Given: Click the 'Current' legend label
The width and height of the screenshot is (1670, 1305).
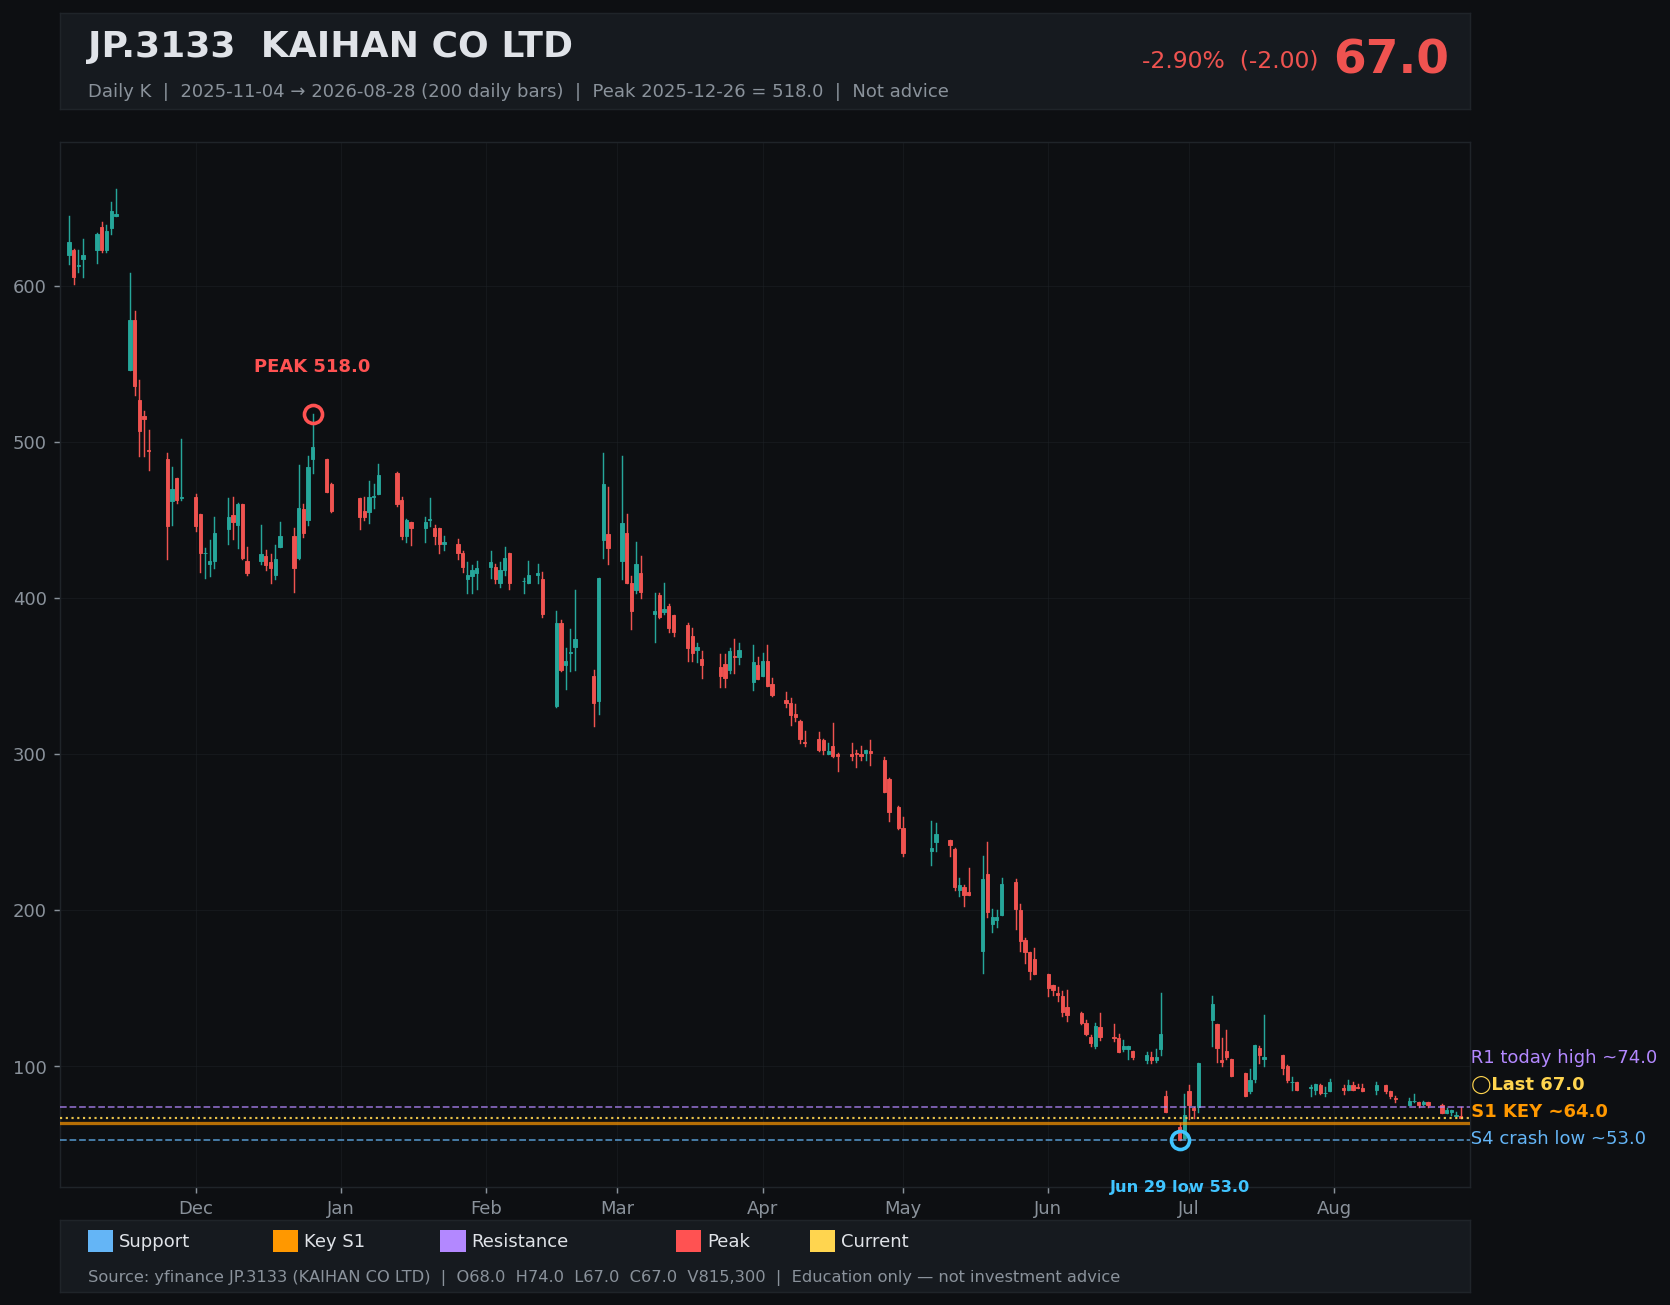Looking at the screenshot, I should point(875,1241).
